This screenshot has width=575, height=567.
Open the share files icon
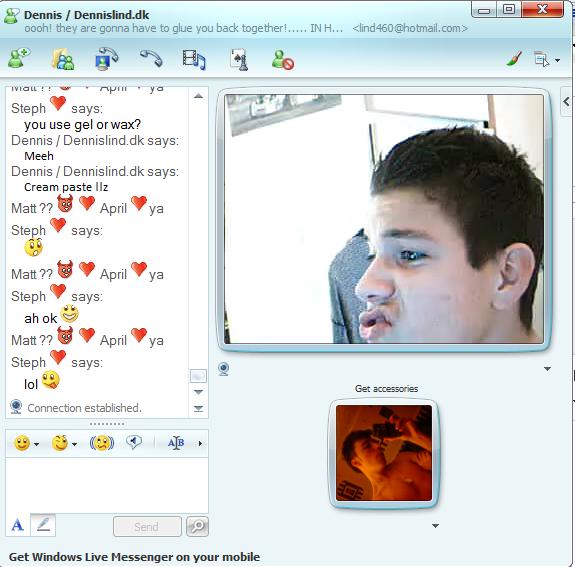63,59
